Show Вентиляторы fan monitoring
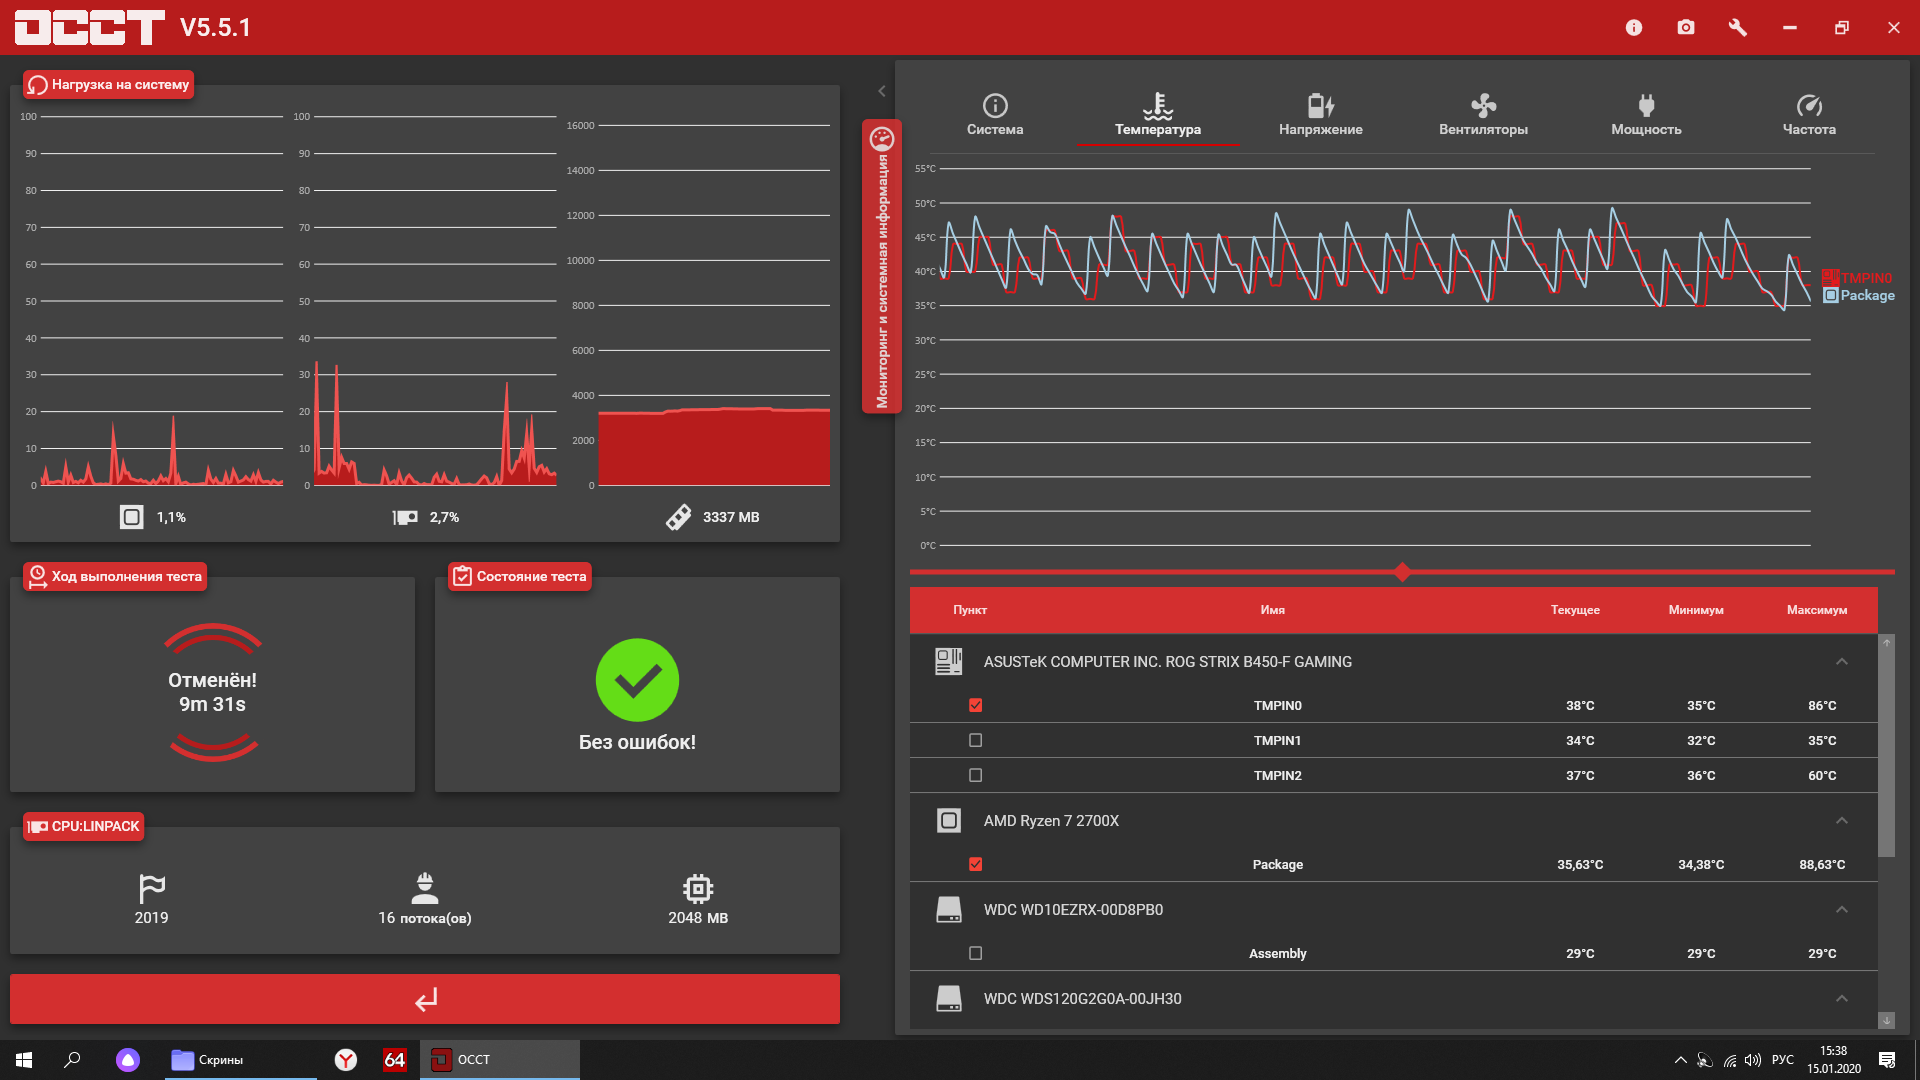 [1483, 114]
